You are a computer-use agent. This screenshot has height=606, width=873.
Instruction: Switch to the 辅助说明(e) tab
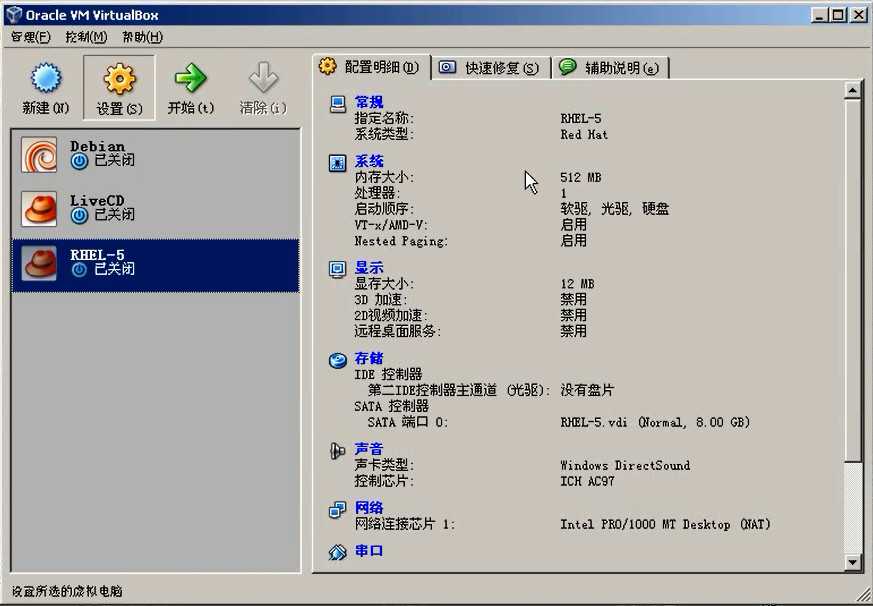pyautogui.click(x=611, y=68)
